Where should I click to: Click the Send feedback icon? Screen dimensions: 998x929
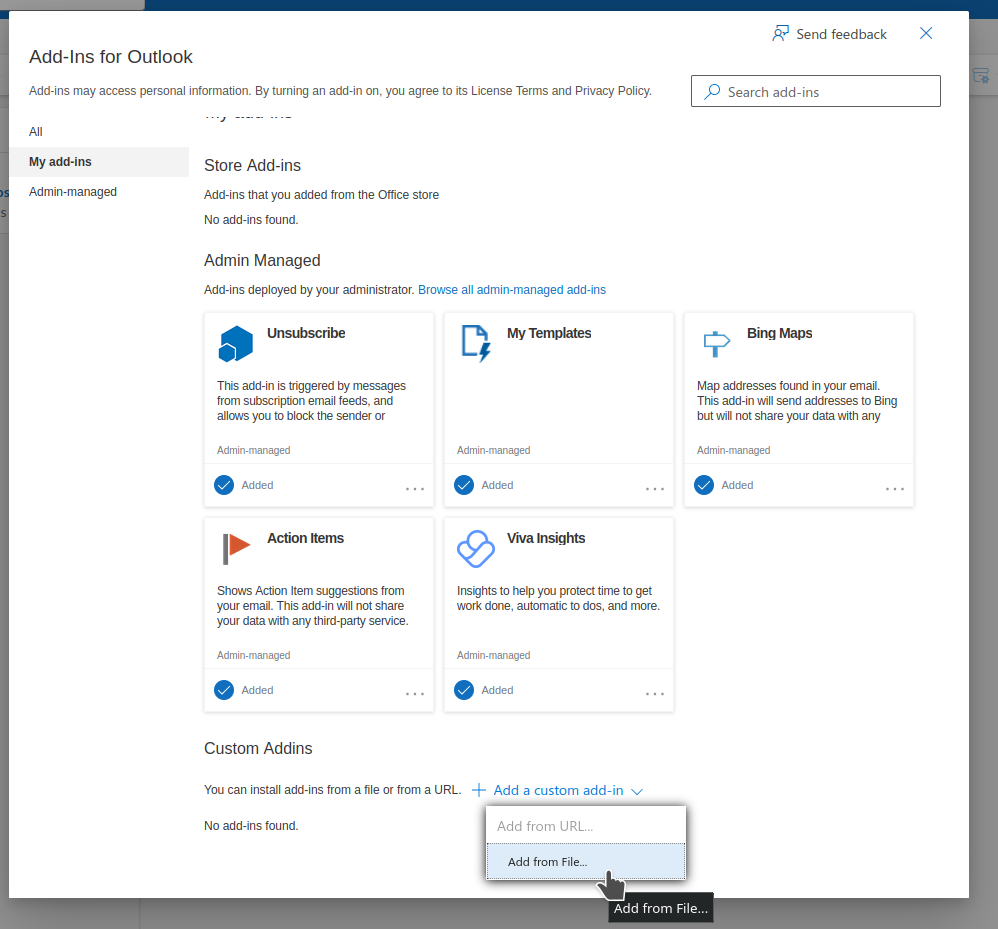779,33
